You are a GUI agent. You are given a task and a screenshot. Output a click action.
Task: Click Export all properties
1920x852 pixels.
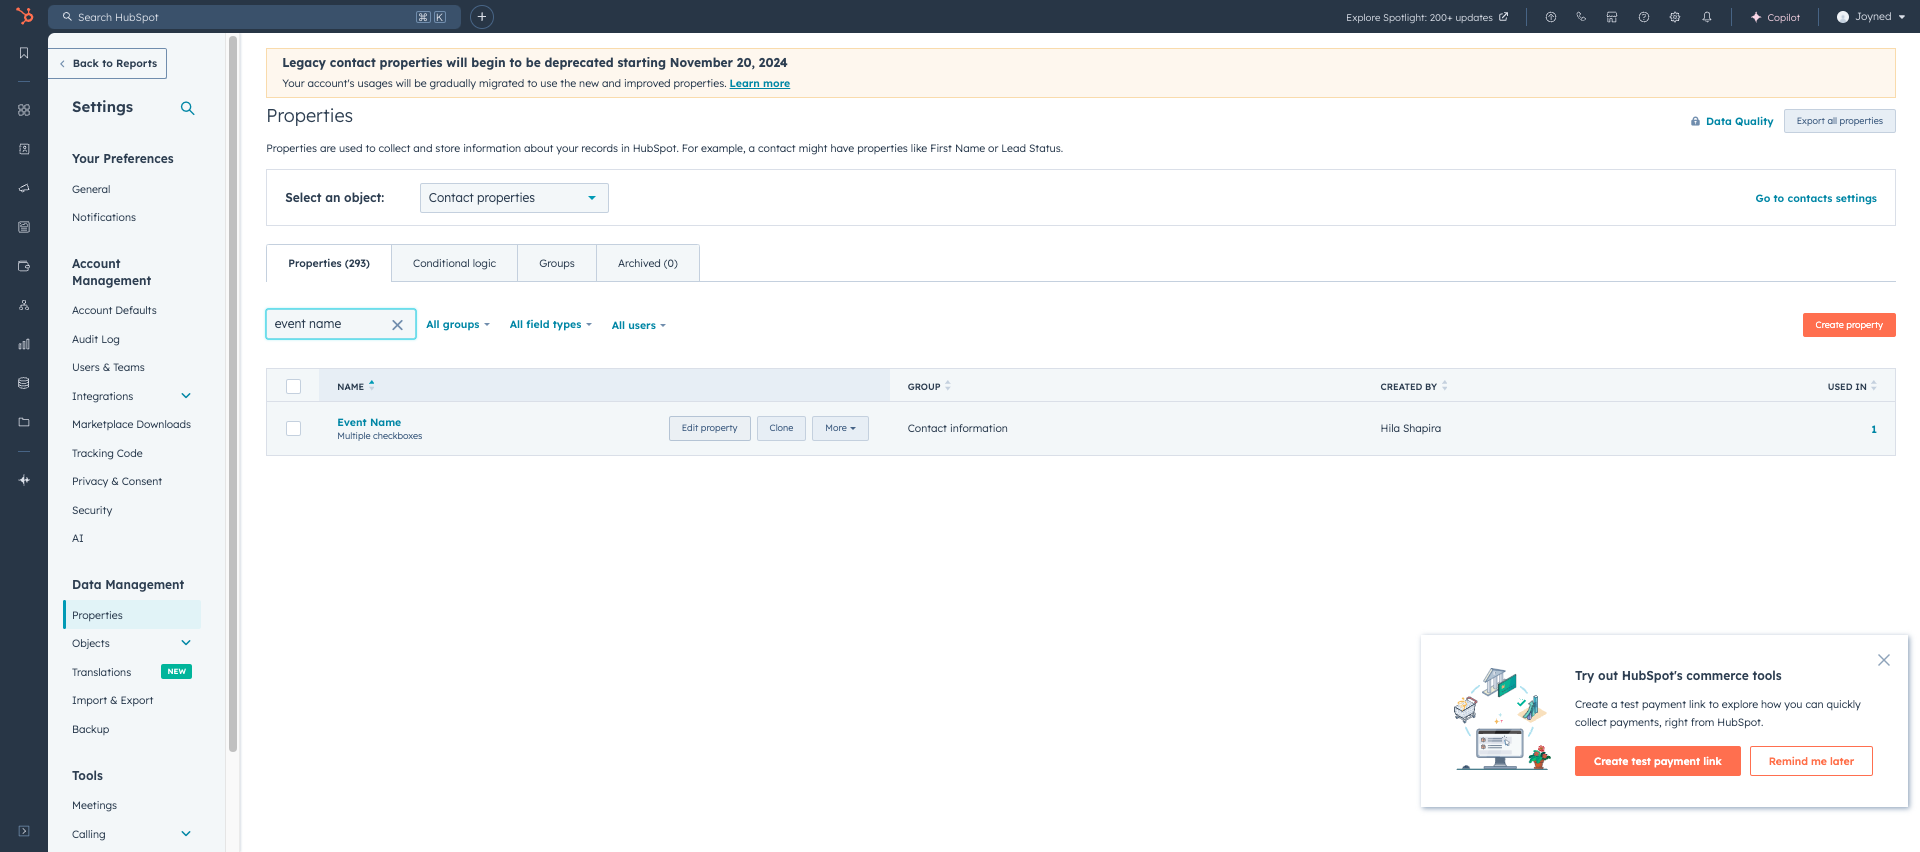click(x=1840, y=121)
